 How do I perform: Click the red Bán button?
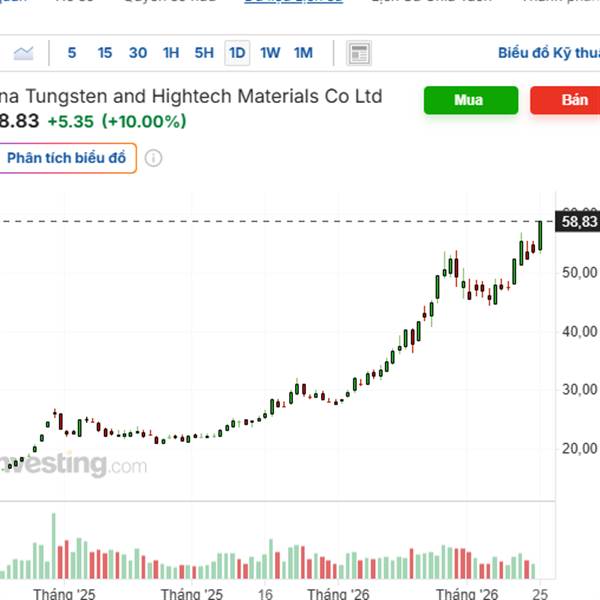(x=565, y=100)
